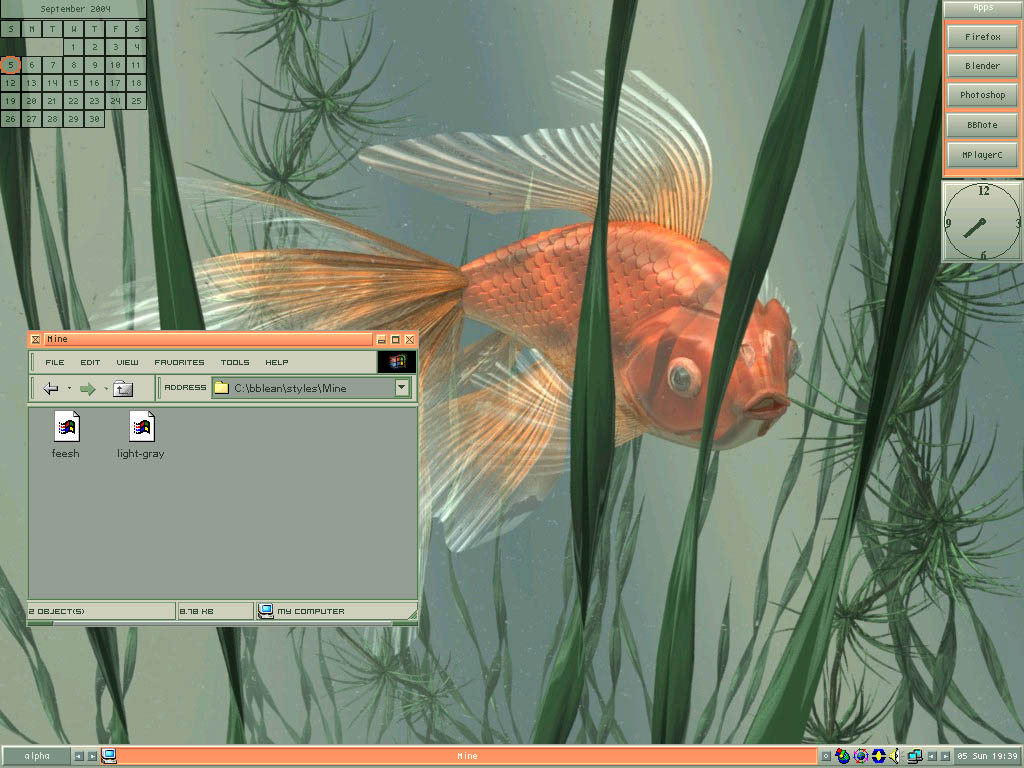Viewport: 1024px width, 768px height.
Task: Open the Back button history dropdown
Action: (69, 388)
